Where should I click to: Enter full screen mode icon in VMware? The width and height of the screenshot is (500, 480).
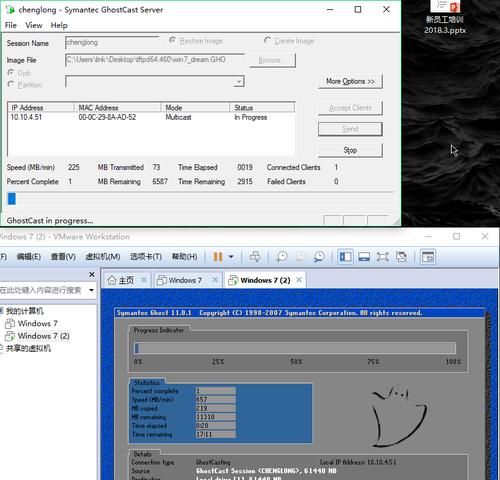(382, 257)
